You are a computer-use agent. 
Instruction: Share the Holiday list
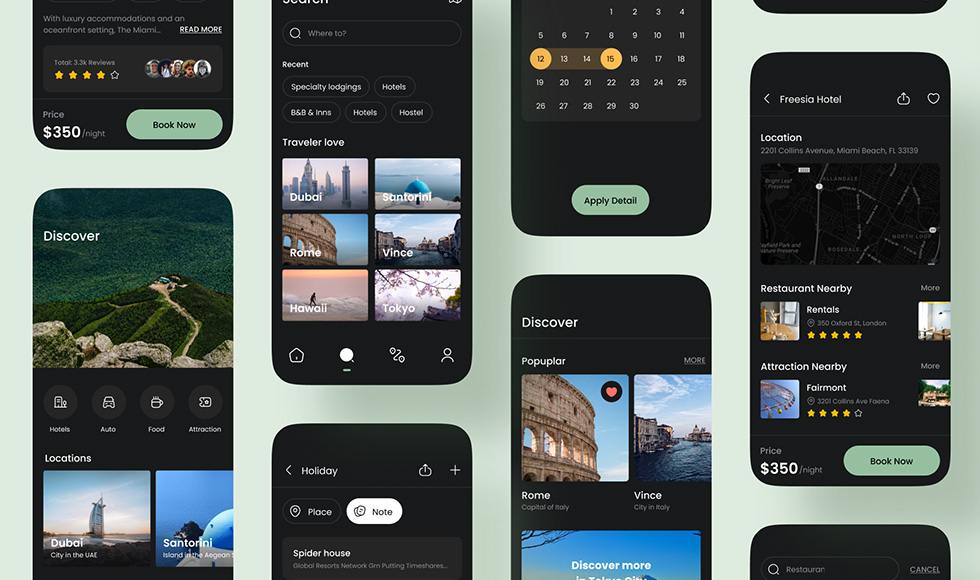[425, 470]
